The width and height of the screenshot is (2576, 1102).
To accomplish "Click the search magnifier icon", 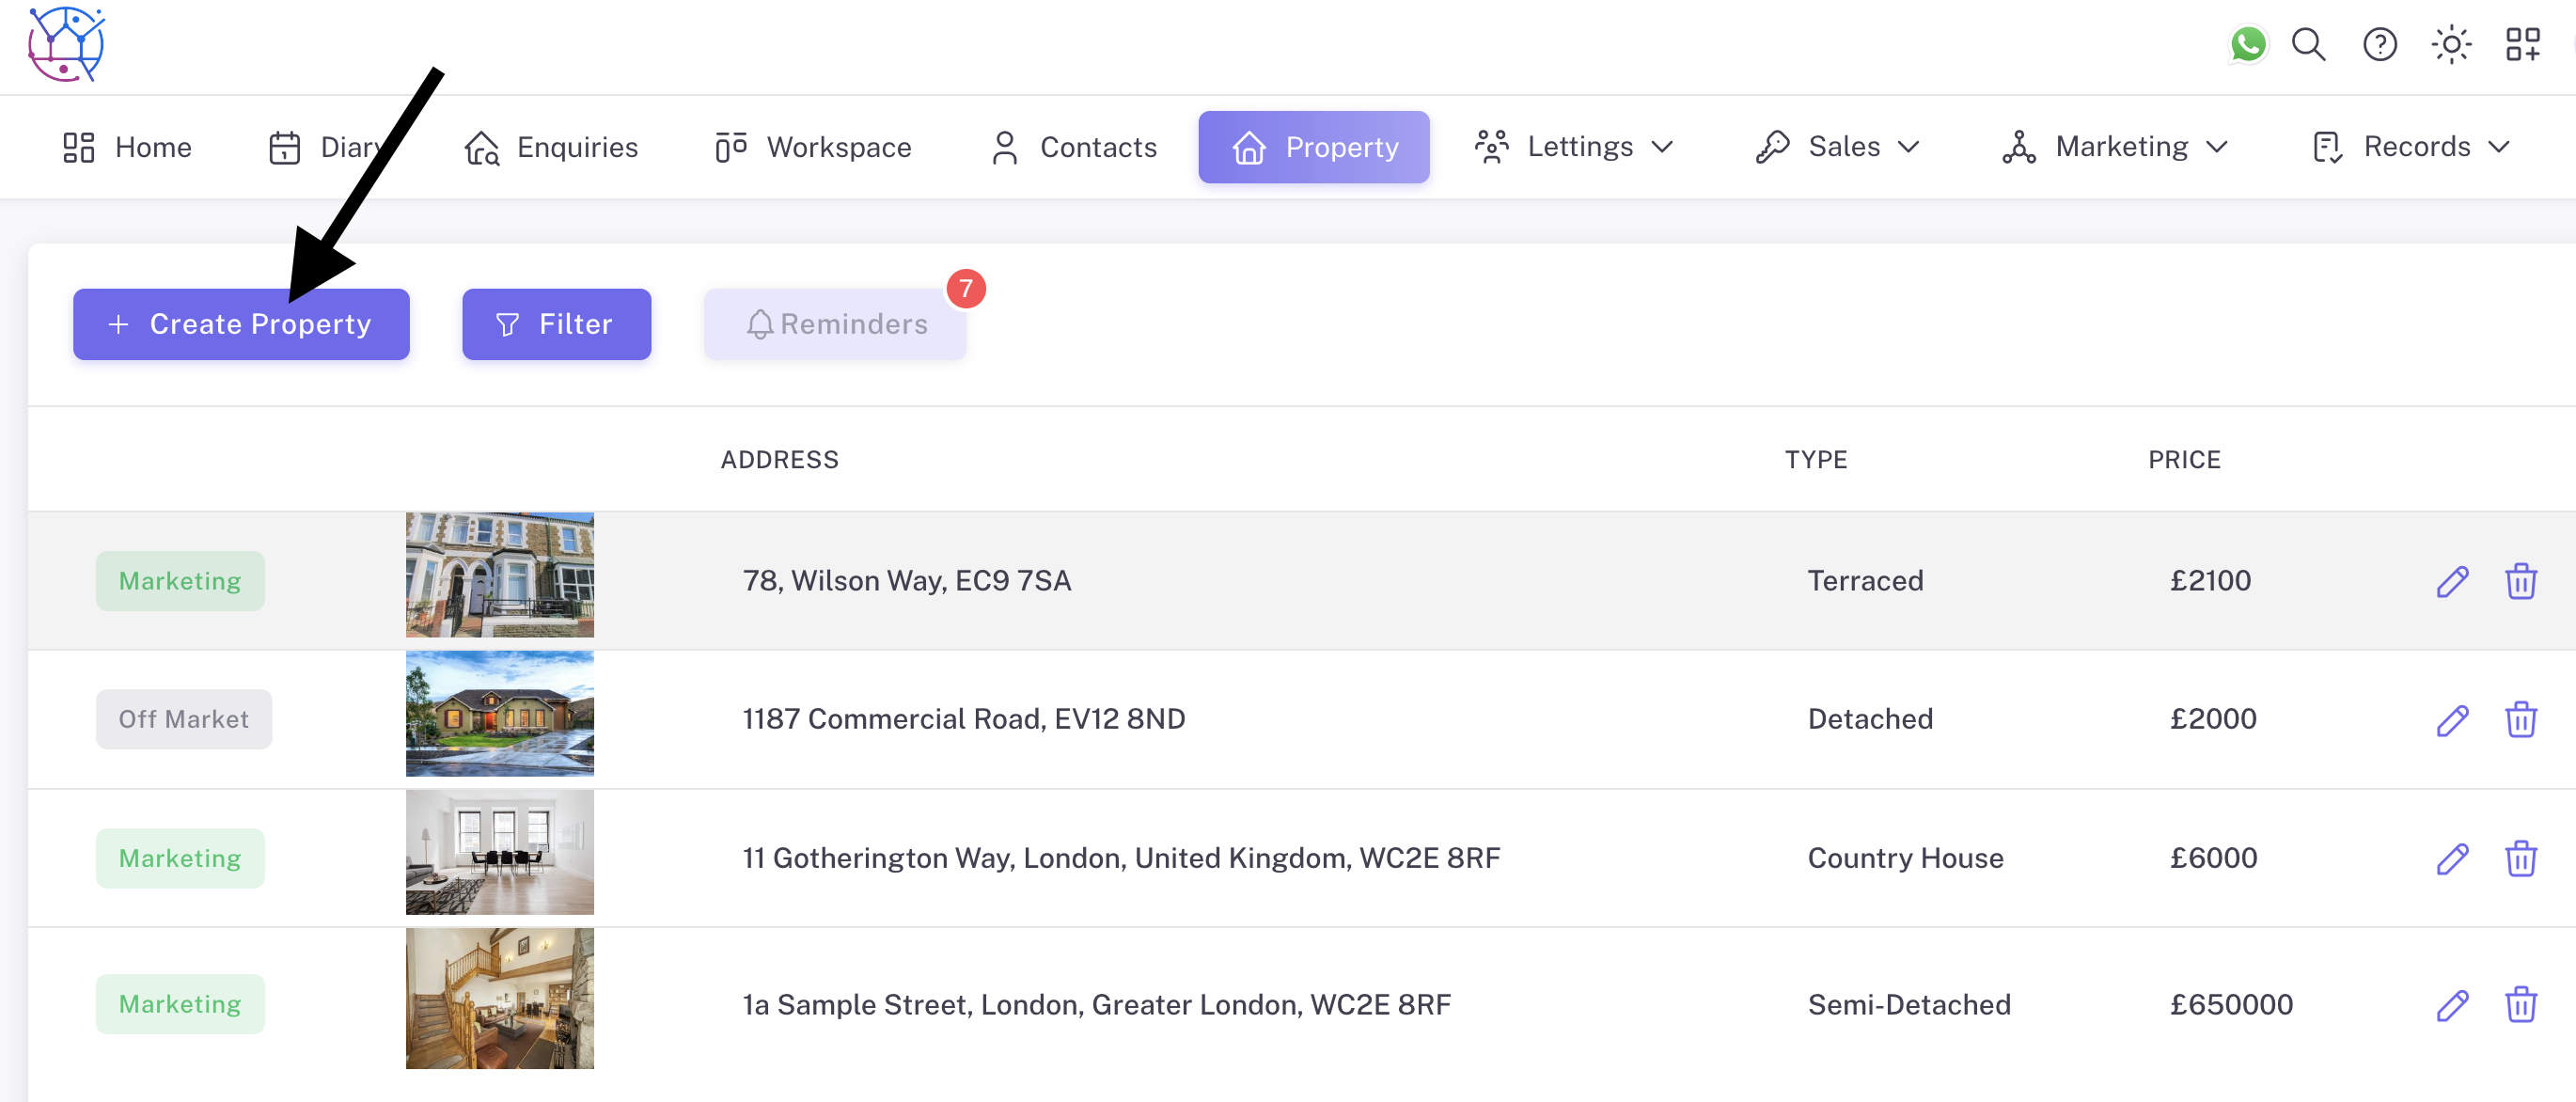I will [x=2308, y=45].
